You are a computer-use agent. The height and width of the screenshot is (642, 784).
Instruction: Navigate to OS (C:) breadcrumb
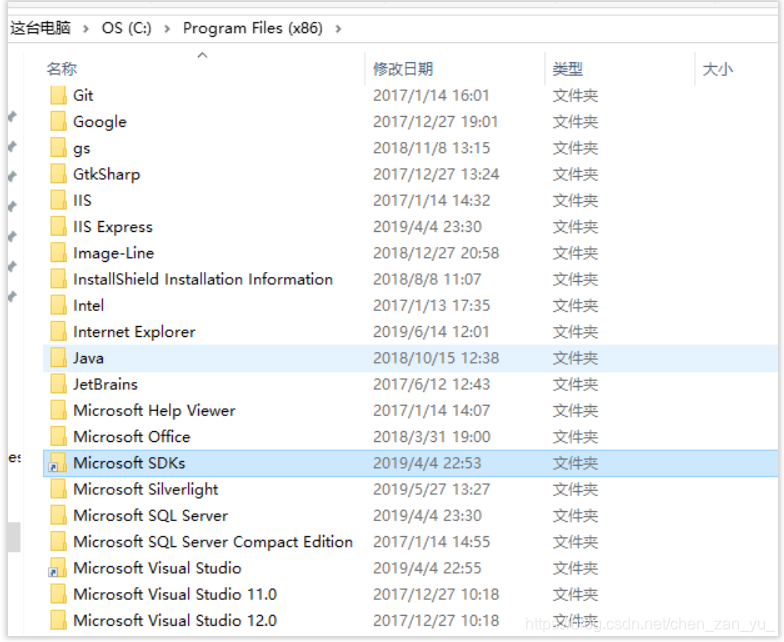point(126,28)
